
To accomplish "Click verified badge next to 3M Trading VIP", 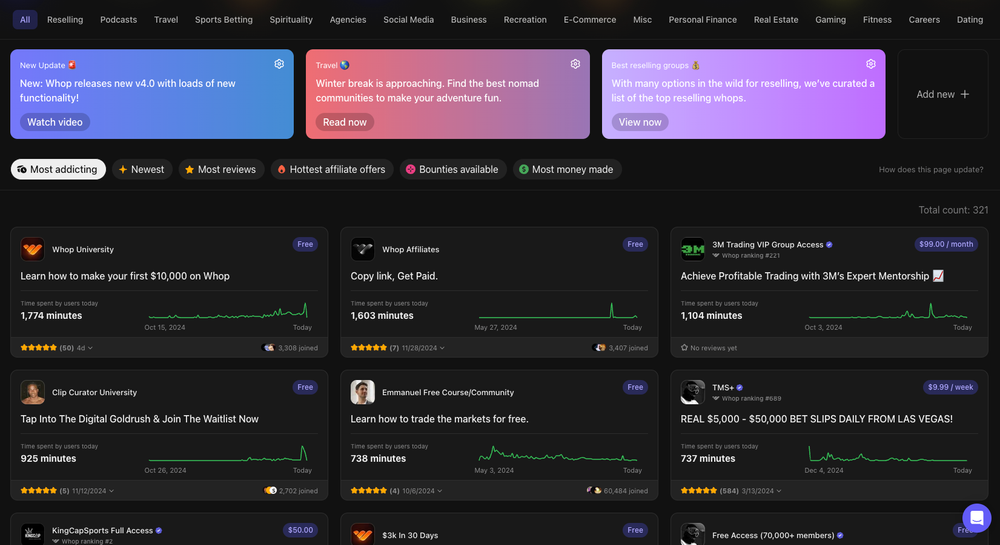I will [x=829, y=245].
